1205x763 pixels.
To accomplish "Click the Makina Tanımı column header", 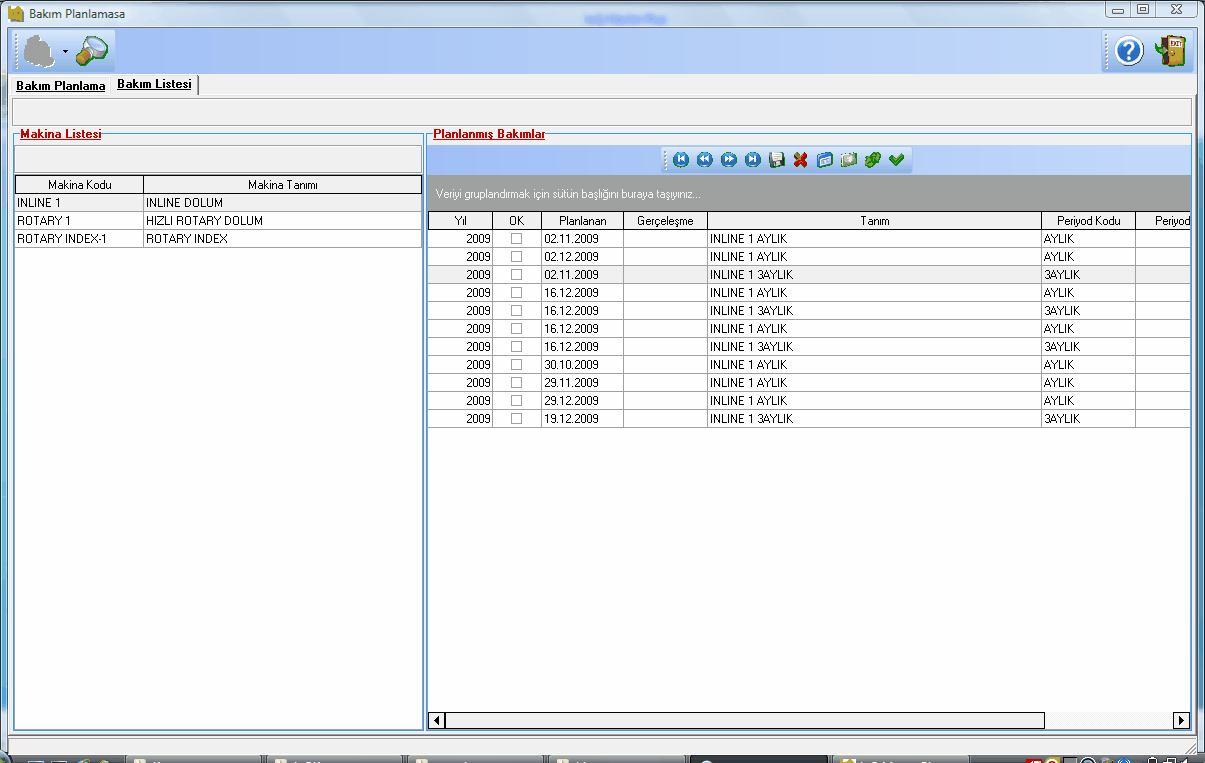I will (x=282, y=185).
